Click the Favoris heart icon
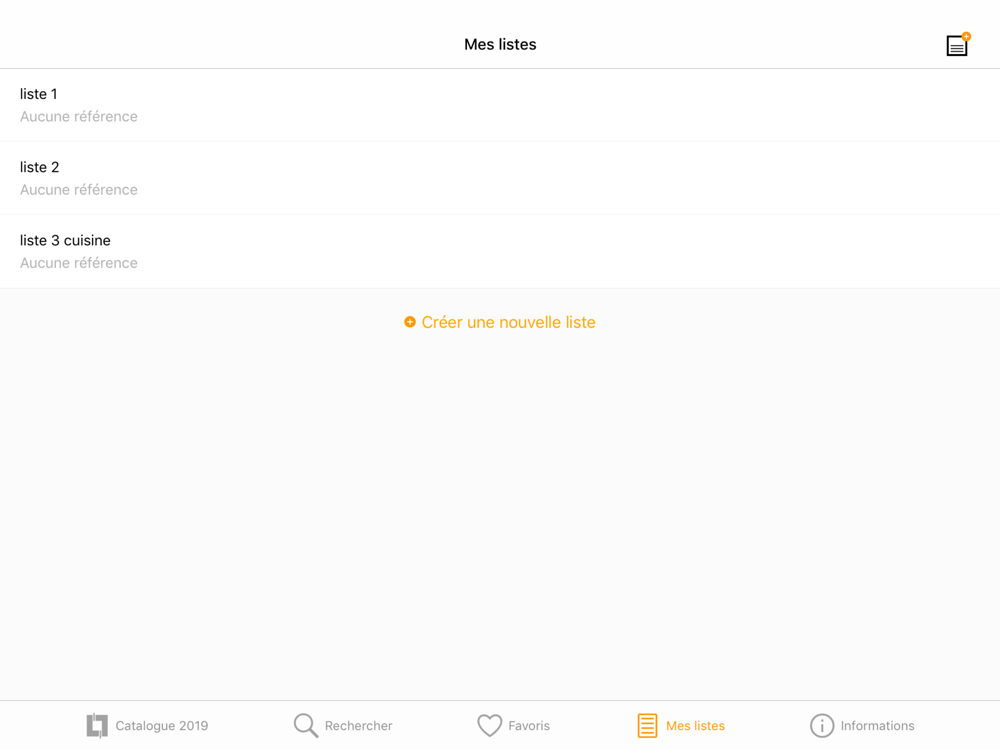The height and width of the screenshot is (750, 1000). pyautogui.click(x=490, y=726)
